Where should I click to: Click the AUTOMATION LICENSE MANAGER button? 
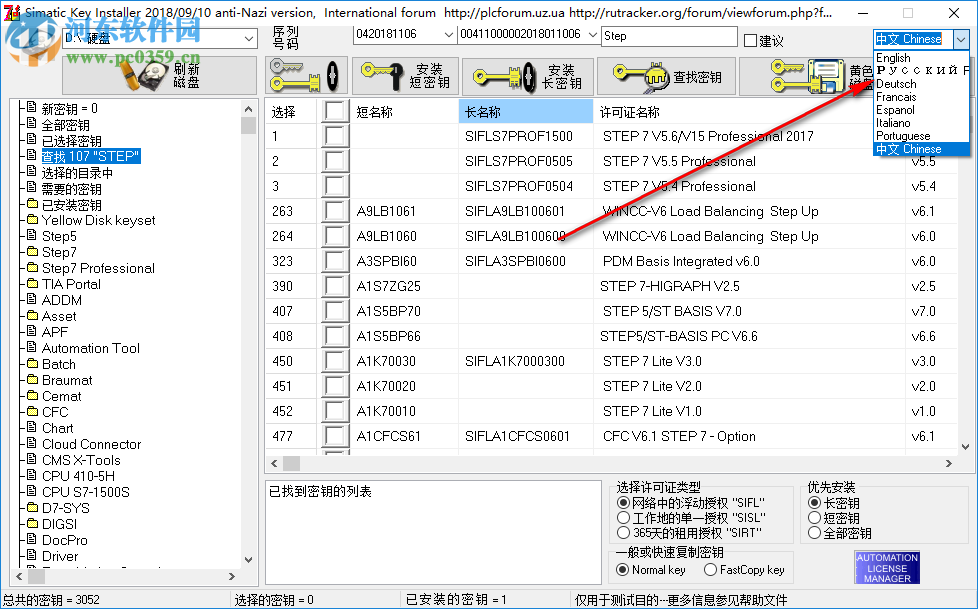point(886,566)
